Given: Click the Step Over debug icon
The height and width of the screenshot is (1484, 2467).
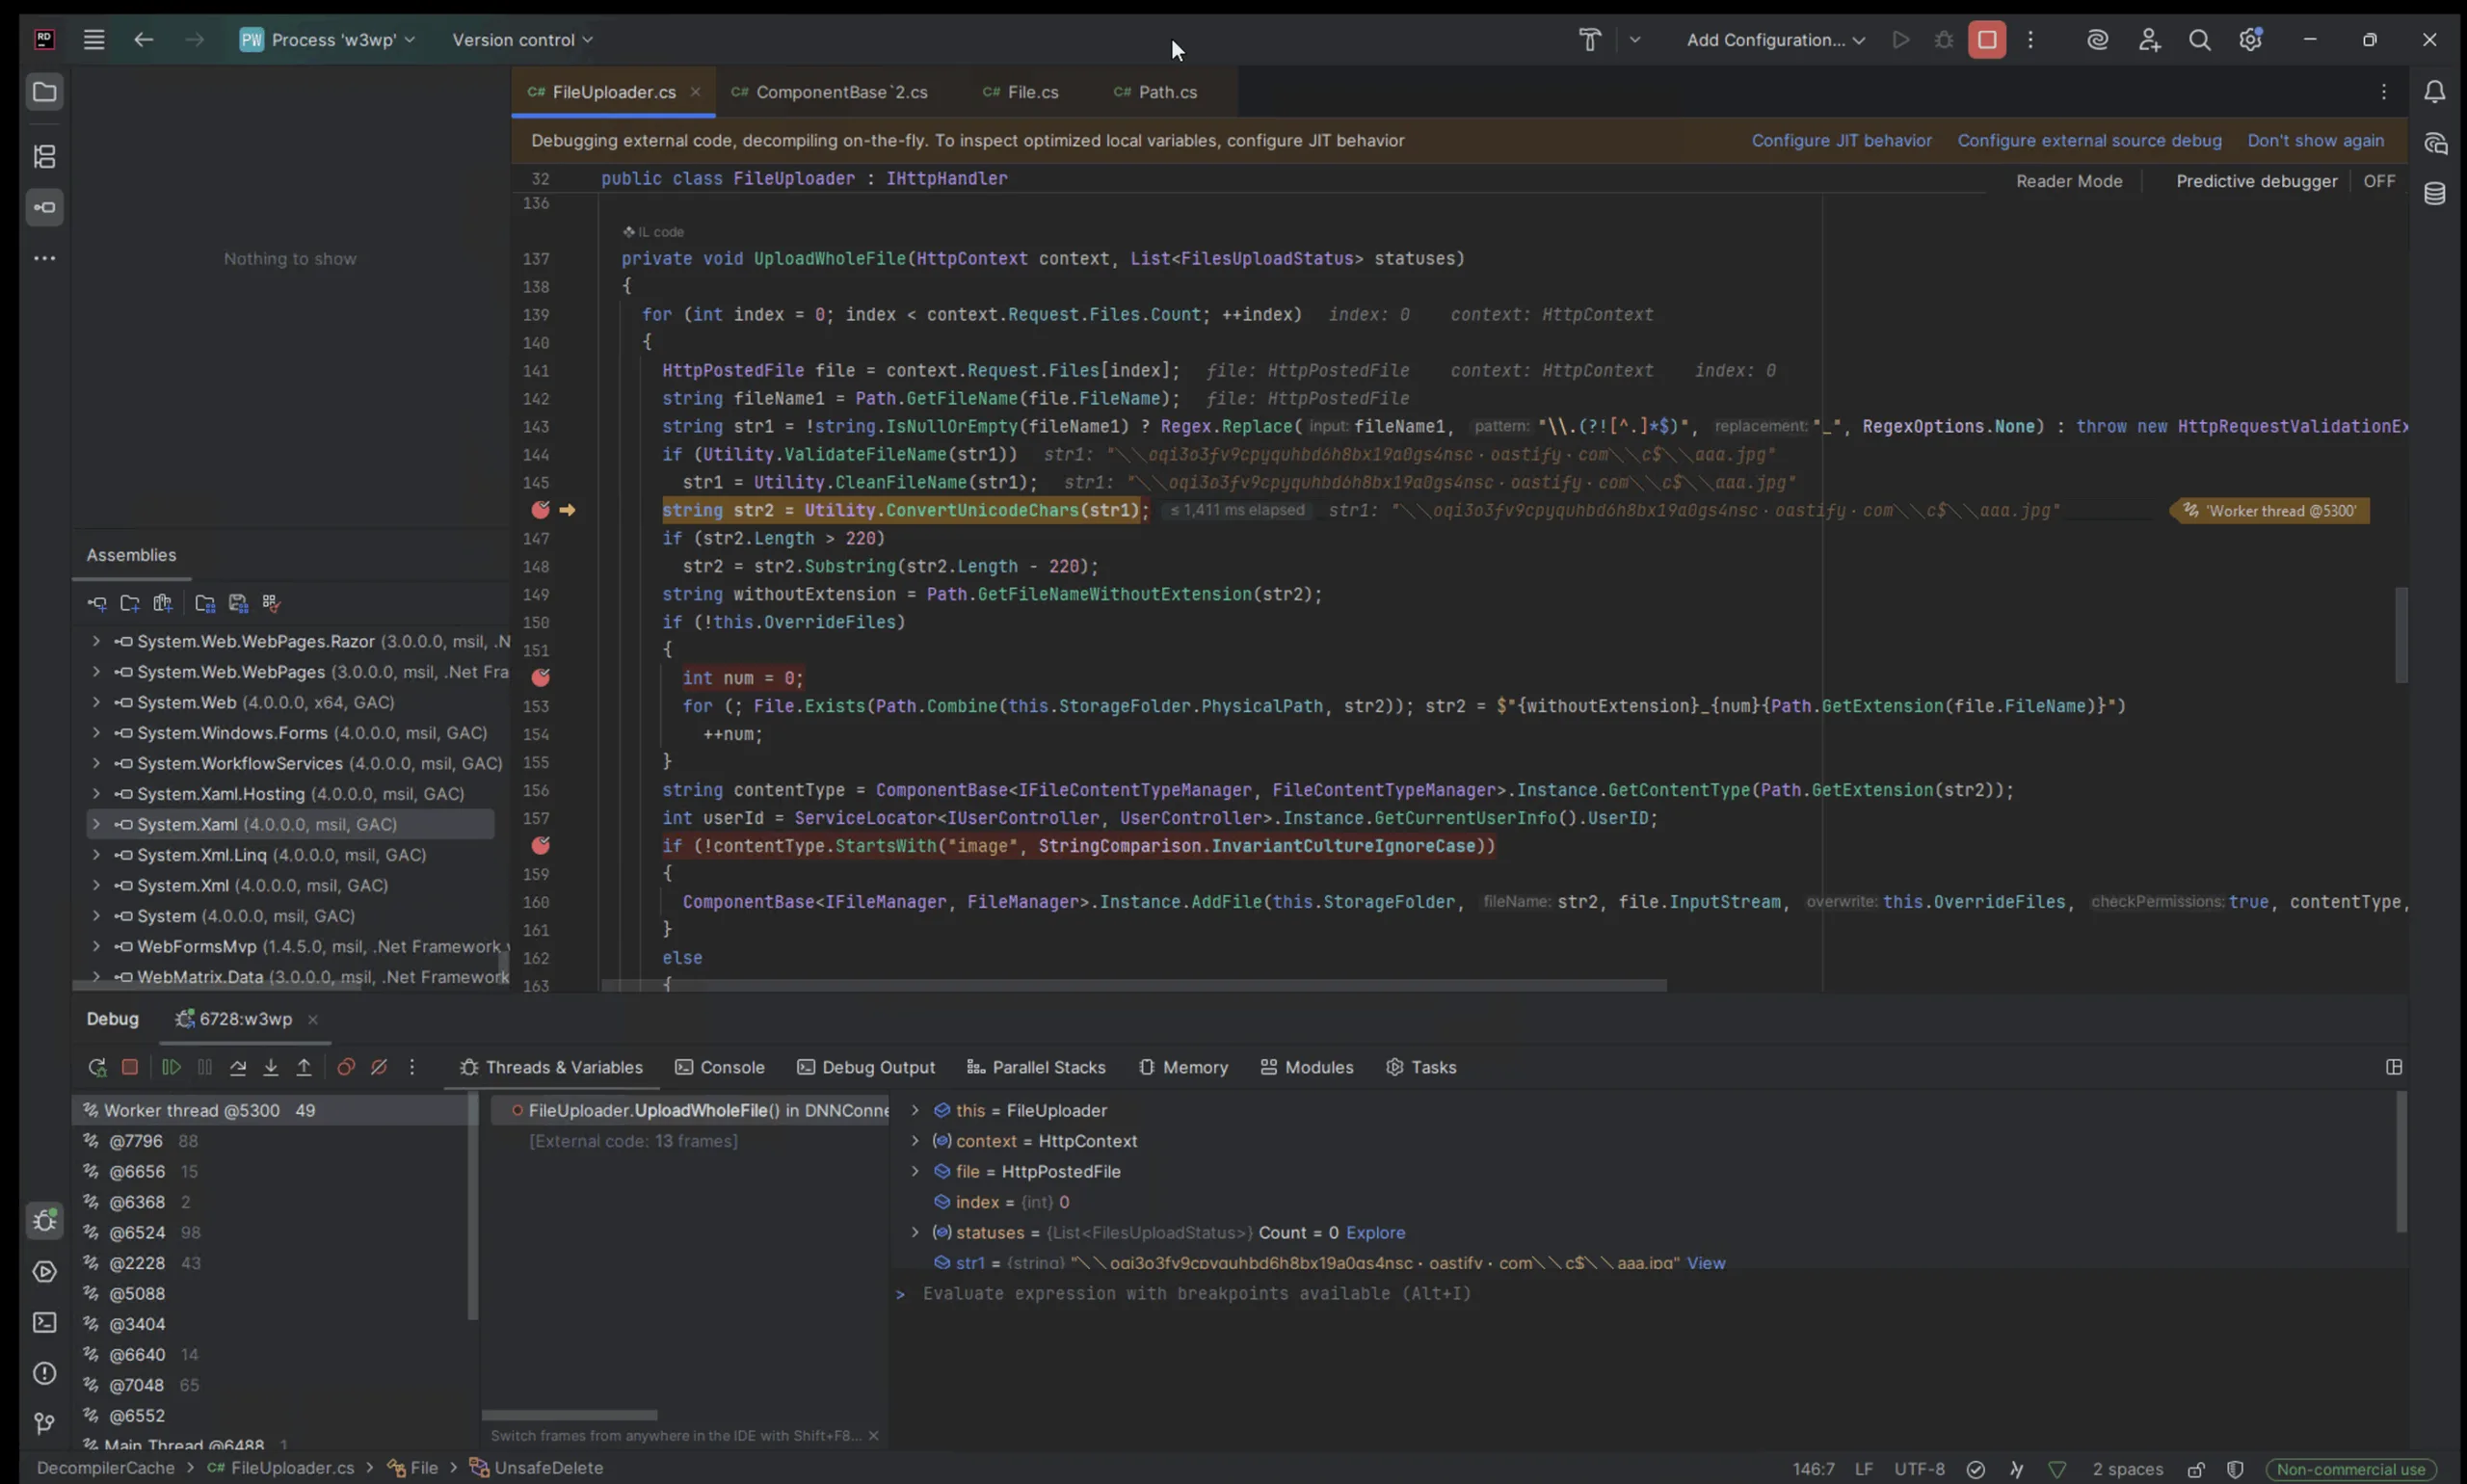Looking at the screenshot, I should point(238,1067).
